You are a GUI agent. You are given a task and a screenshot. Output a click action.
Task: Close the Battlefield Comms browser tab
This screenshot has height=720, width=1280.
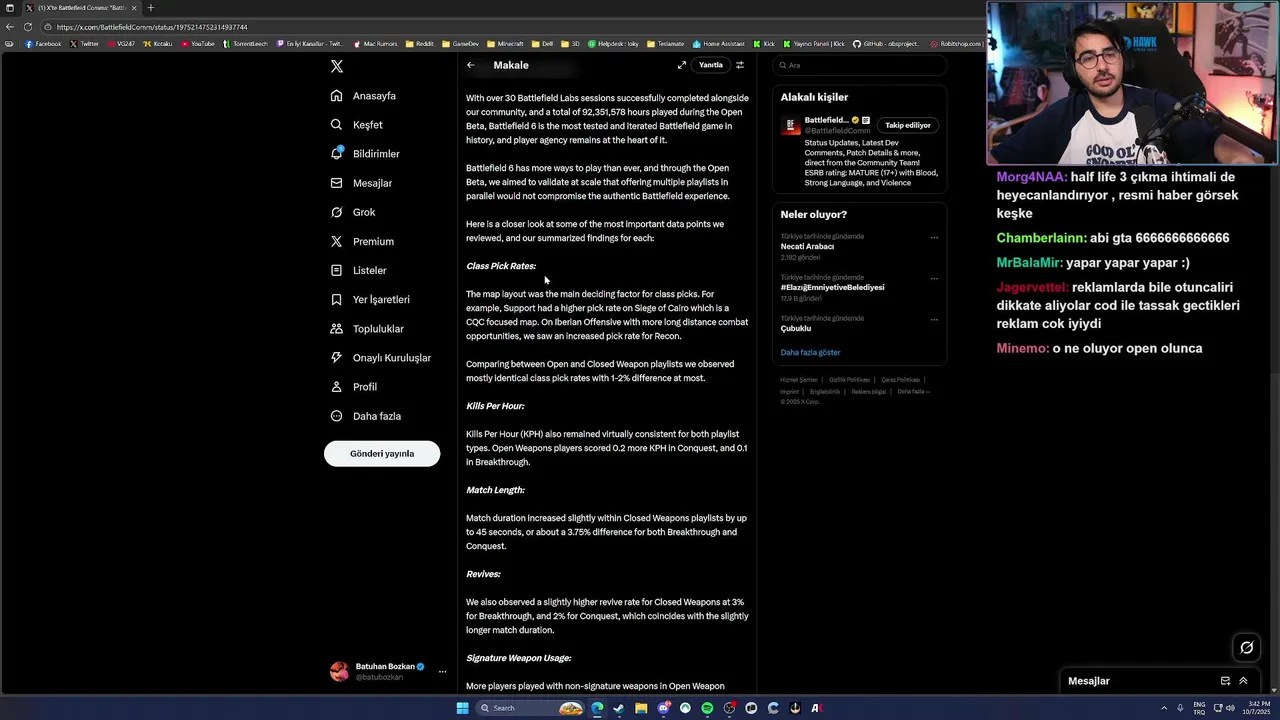click(134, 8)
